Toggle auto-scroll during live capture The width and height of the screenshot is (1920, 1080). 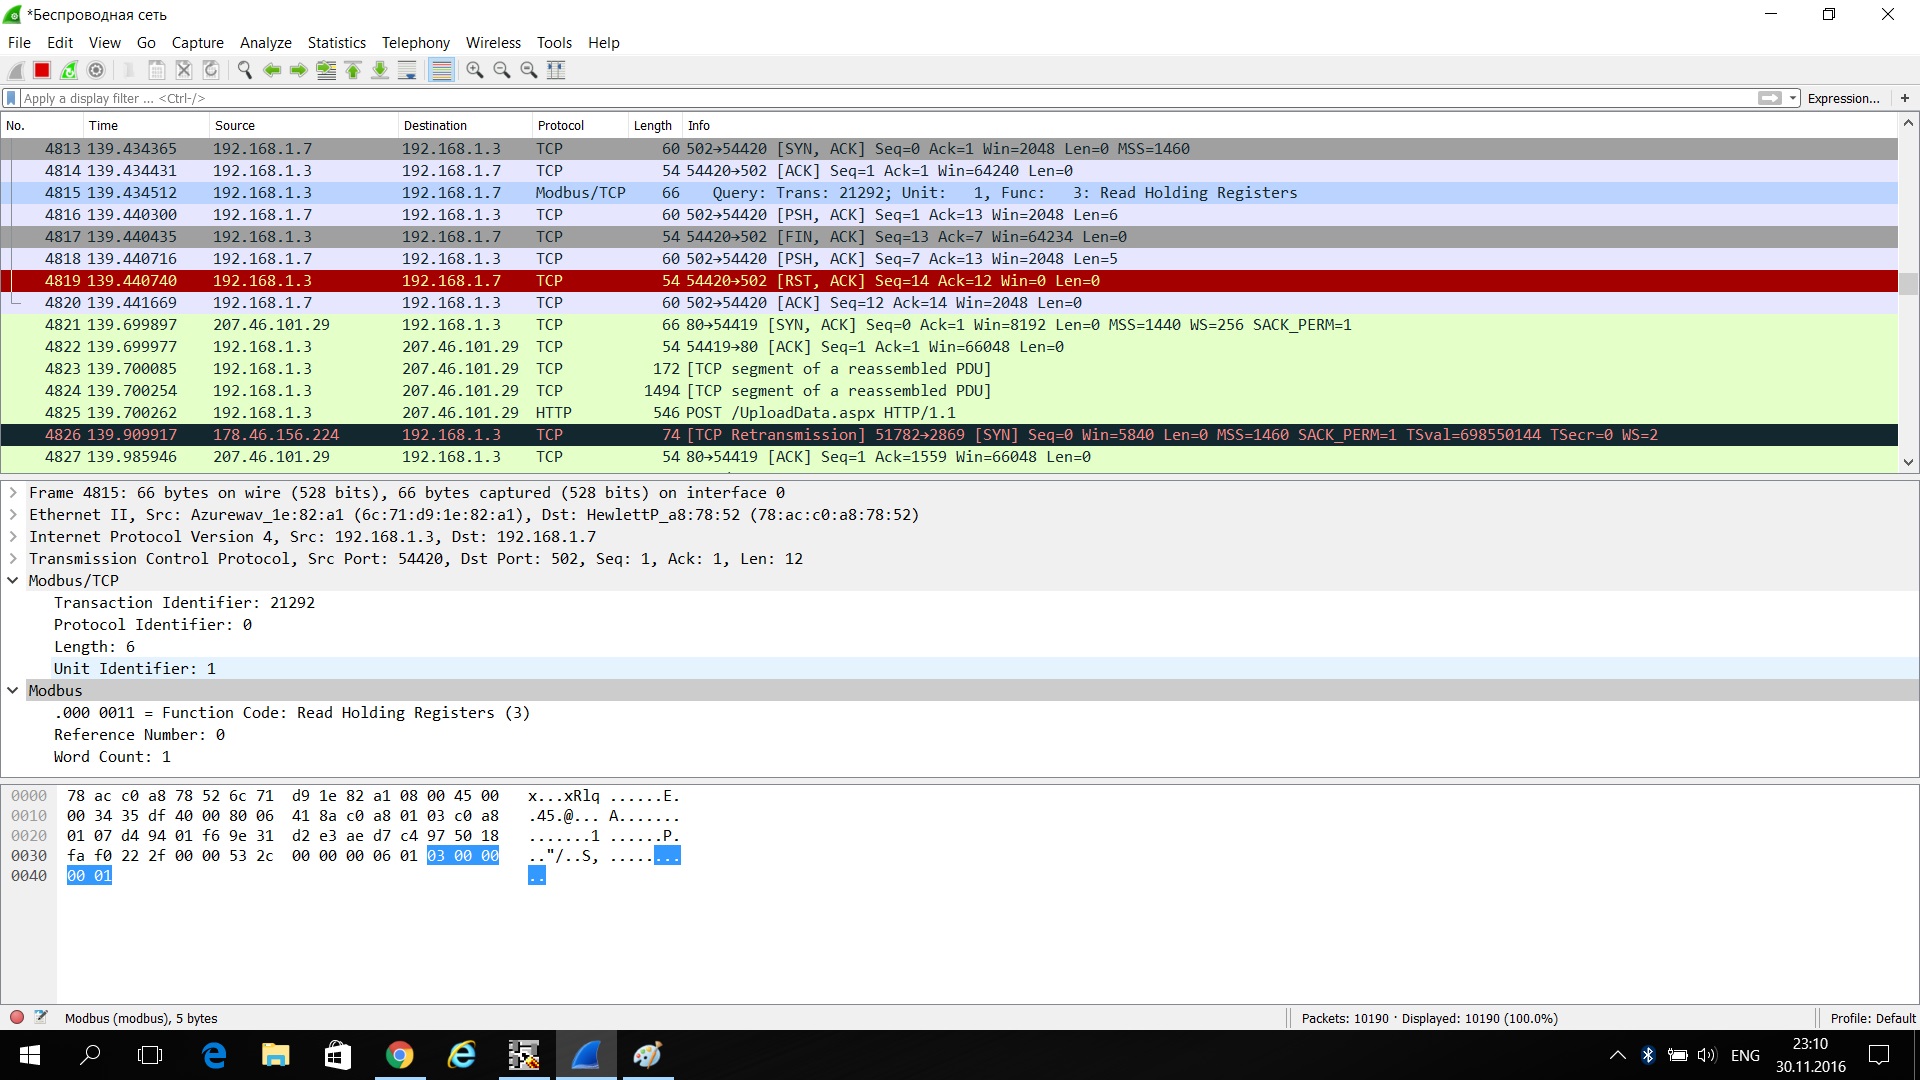(407, 70)
